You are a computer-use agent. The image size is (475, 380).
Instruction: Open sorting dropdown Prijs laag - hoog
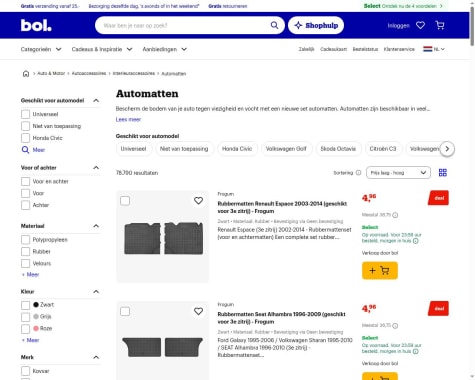pyautogui.click(x=398, y=173)
